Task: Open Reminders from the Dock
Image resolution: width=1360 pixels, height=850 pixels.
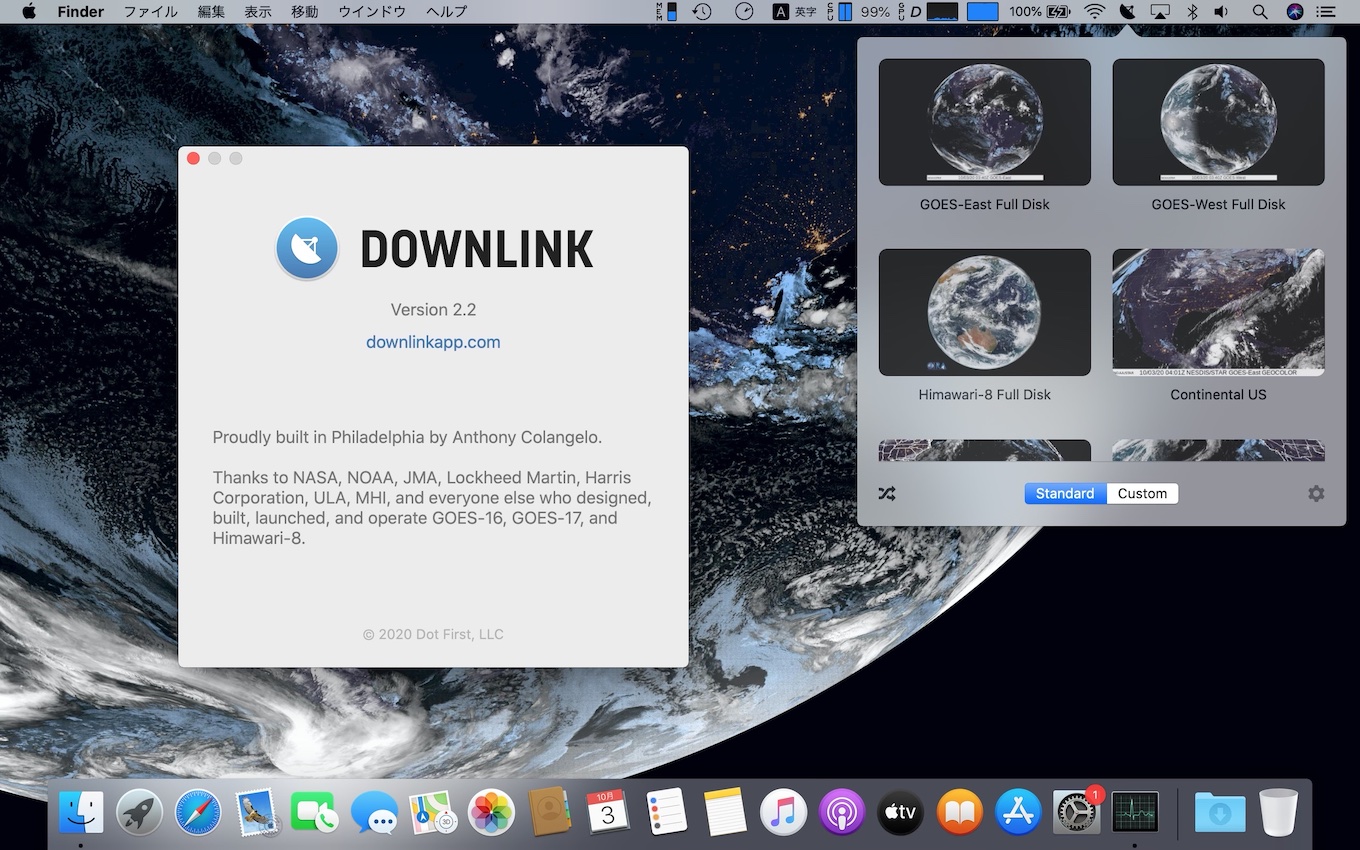Action: coord(666,812)
